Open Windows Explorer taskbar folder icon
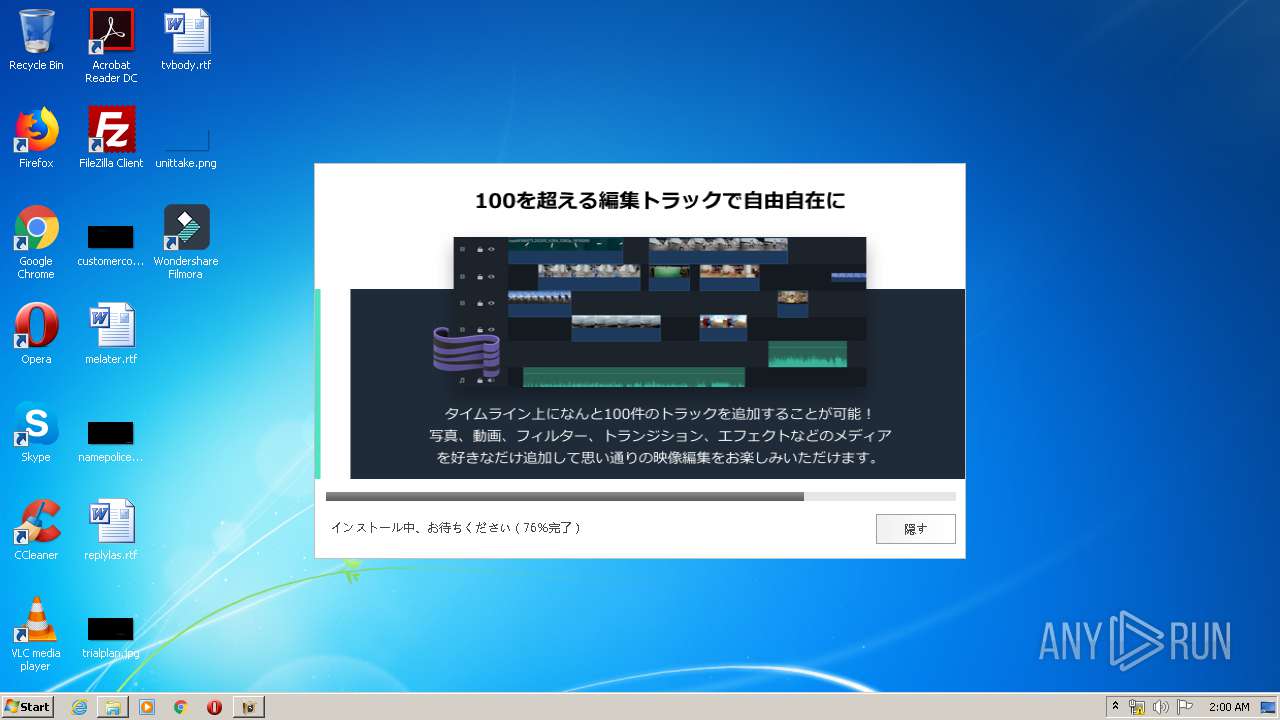Screen dimensions: 1280x720 coord(113,707)
